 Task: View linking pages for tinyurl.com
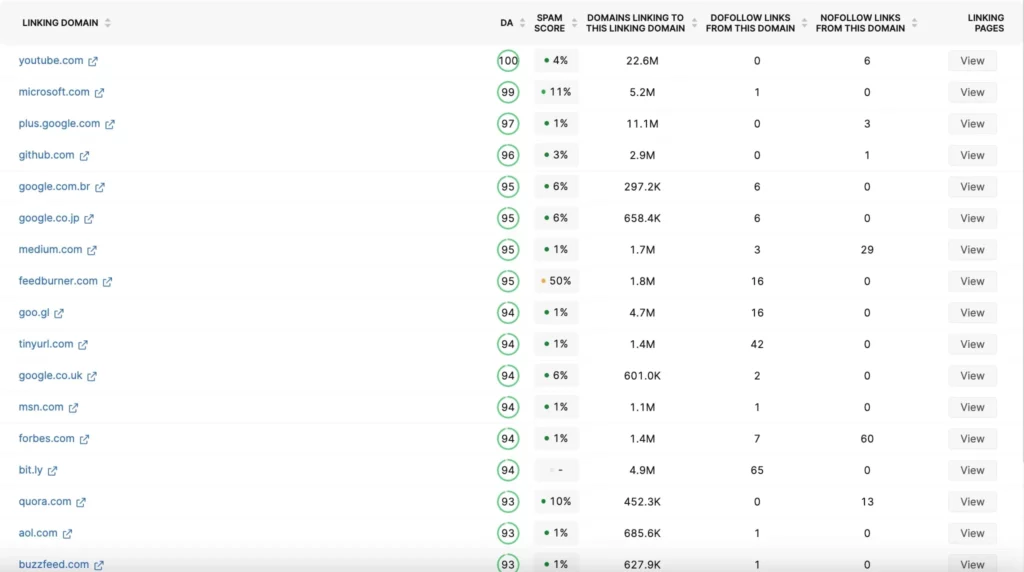click(x=972, y=344)
